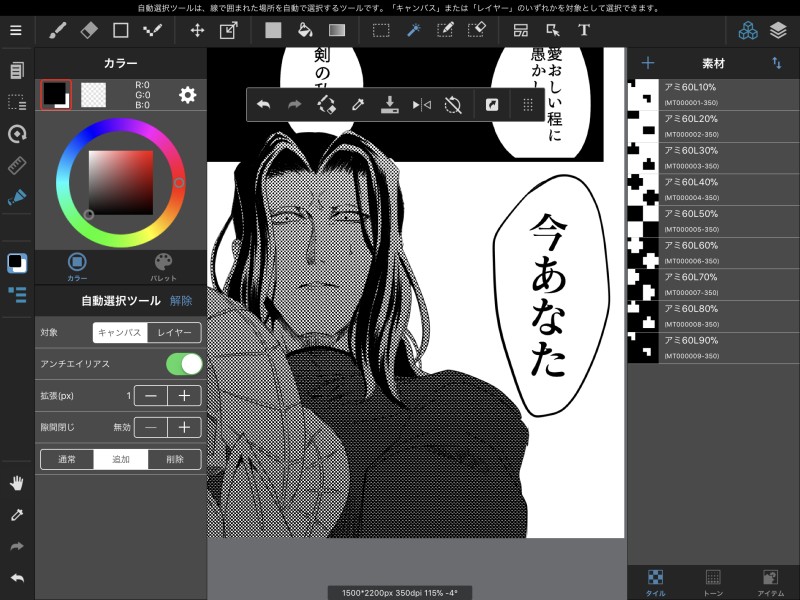The width and height of the screenshot is (800, 600).
Task: Click the flip horizontal icon in the floating toolbar
Action: coord(421,105)
